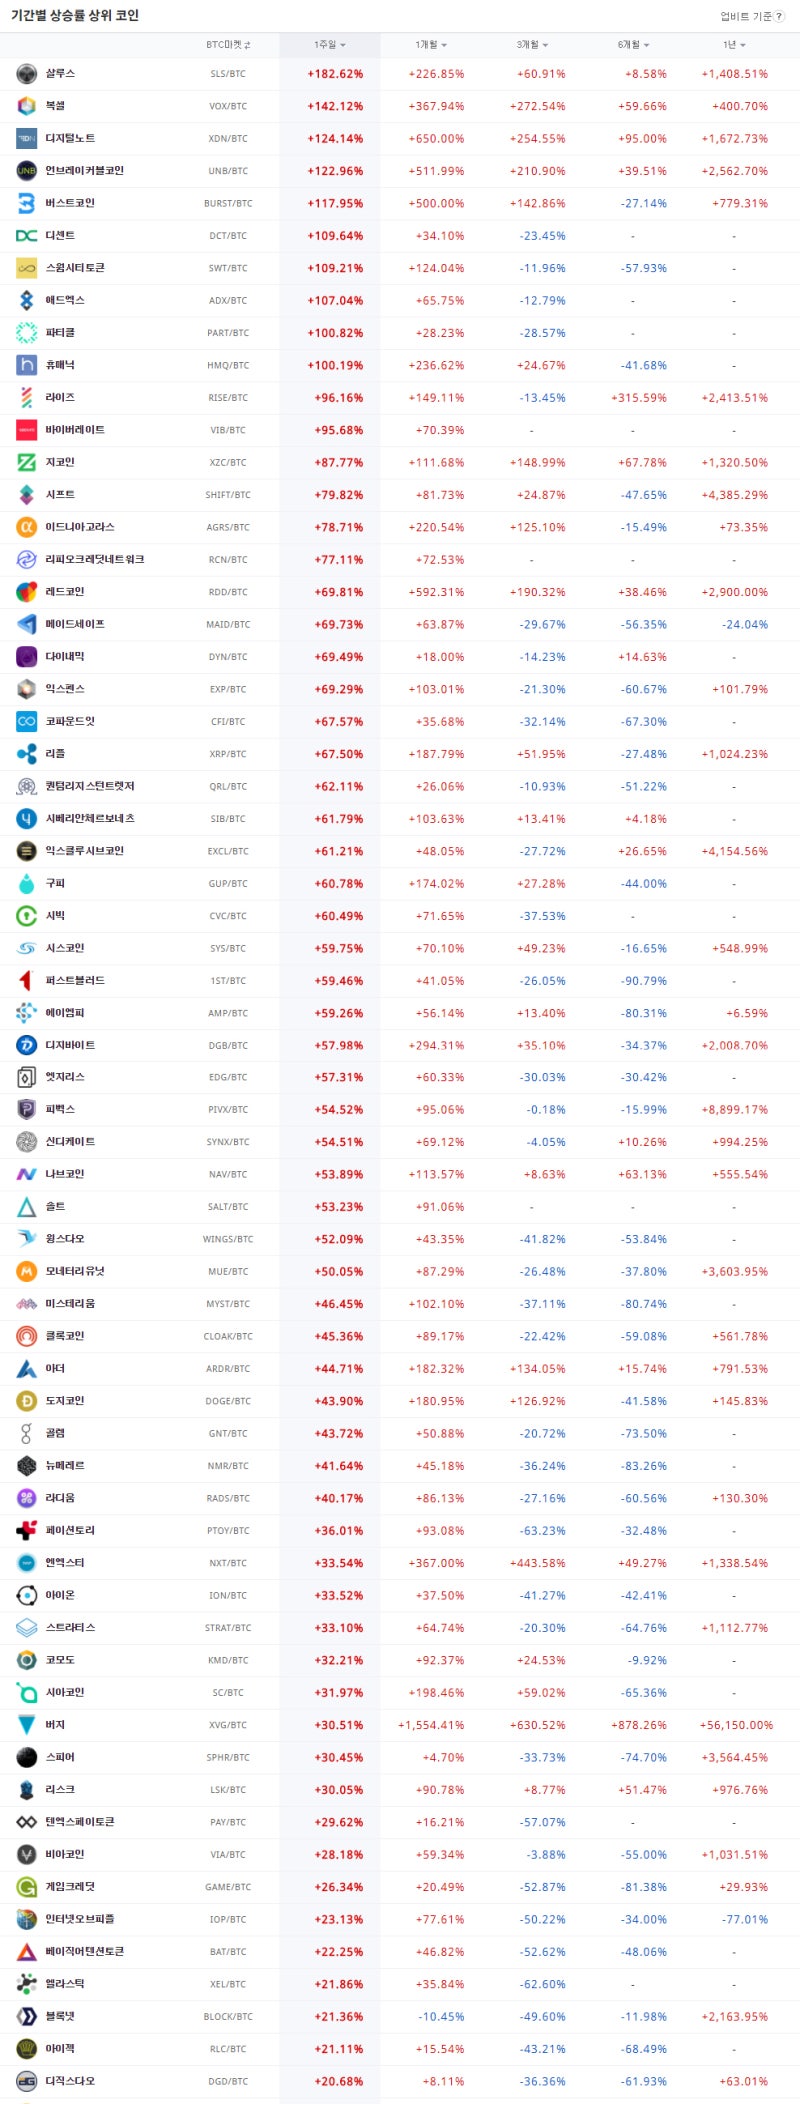Open the 메이드세이프 coin name link
Screen dimensions: 800x2104
[75, 624]
